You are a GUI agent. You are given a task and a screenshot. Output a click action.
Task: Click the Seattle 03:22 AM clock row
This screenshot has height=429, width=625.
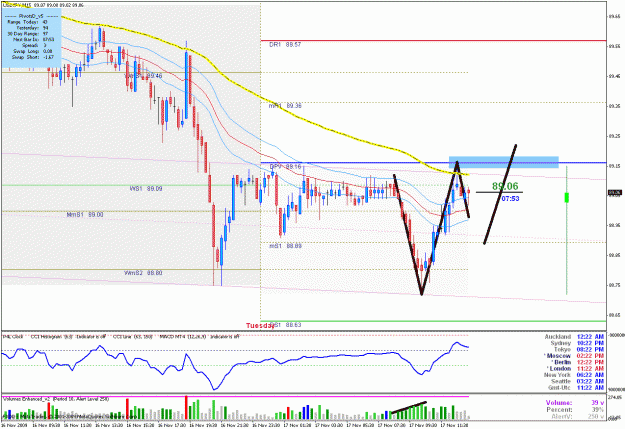pyautogui.click(x=578, y=382)
